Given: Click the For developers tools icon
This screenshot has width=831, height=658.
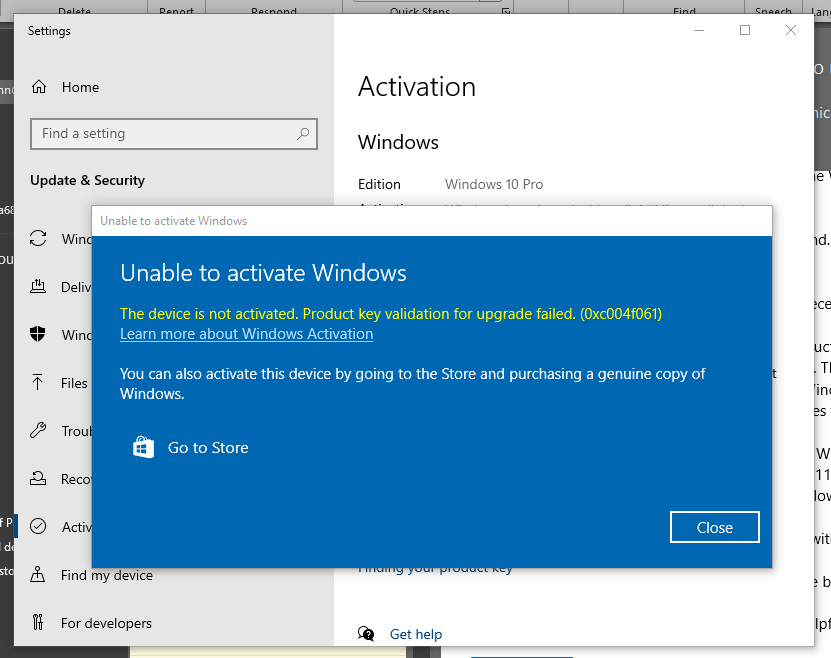Looking at the screenshot, I should coord(38,623).
